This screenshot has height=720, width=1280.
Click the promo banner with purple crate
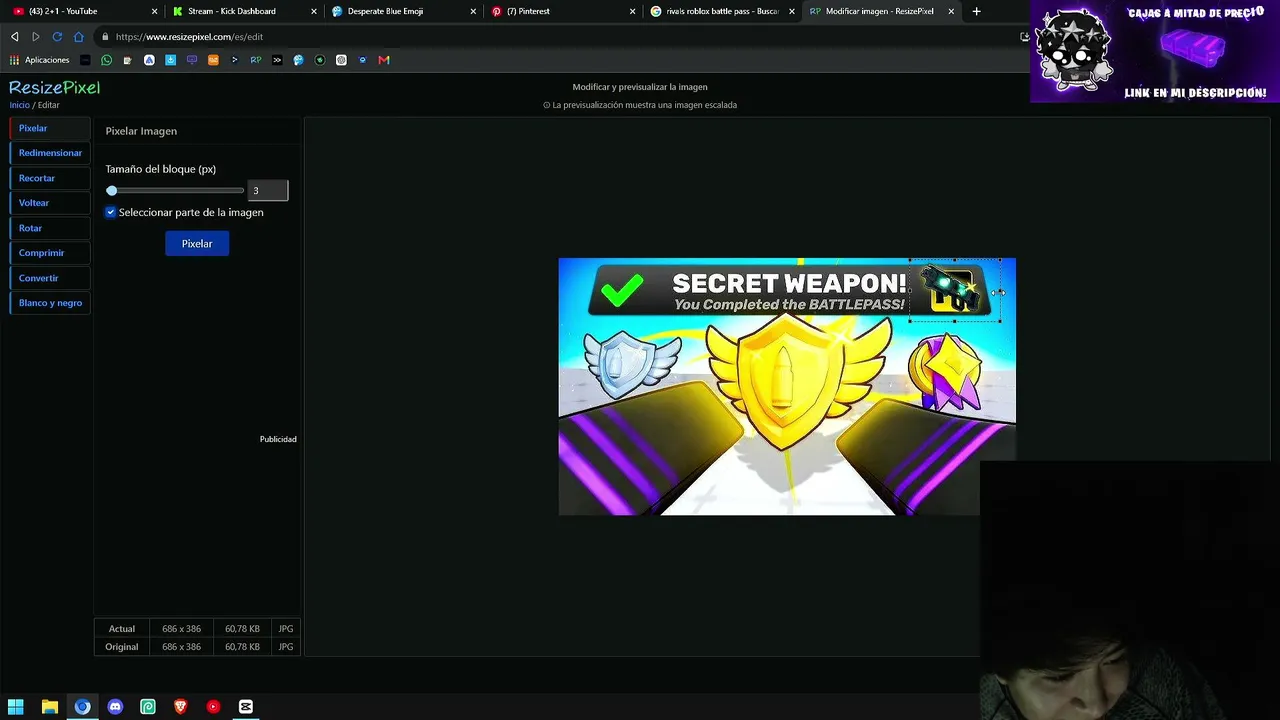pyautogui.click(x=1155, y=51)
